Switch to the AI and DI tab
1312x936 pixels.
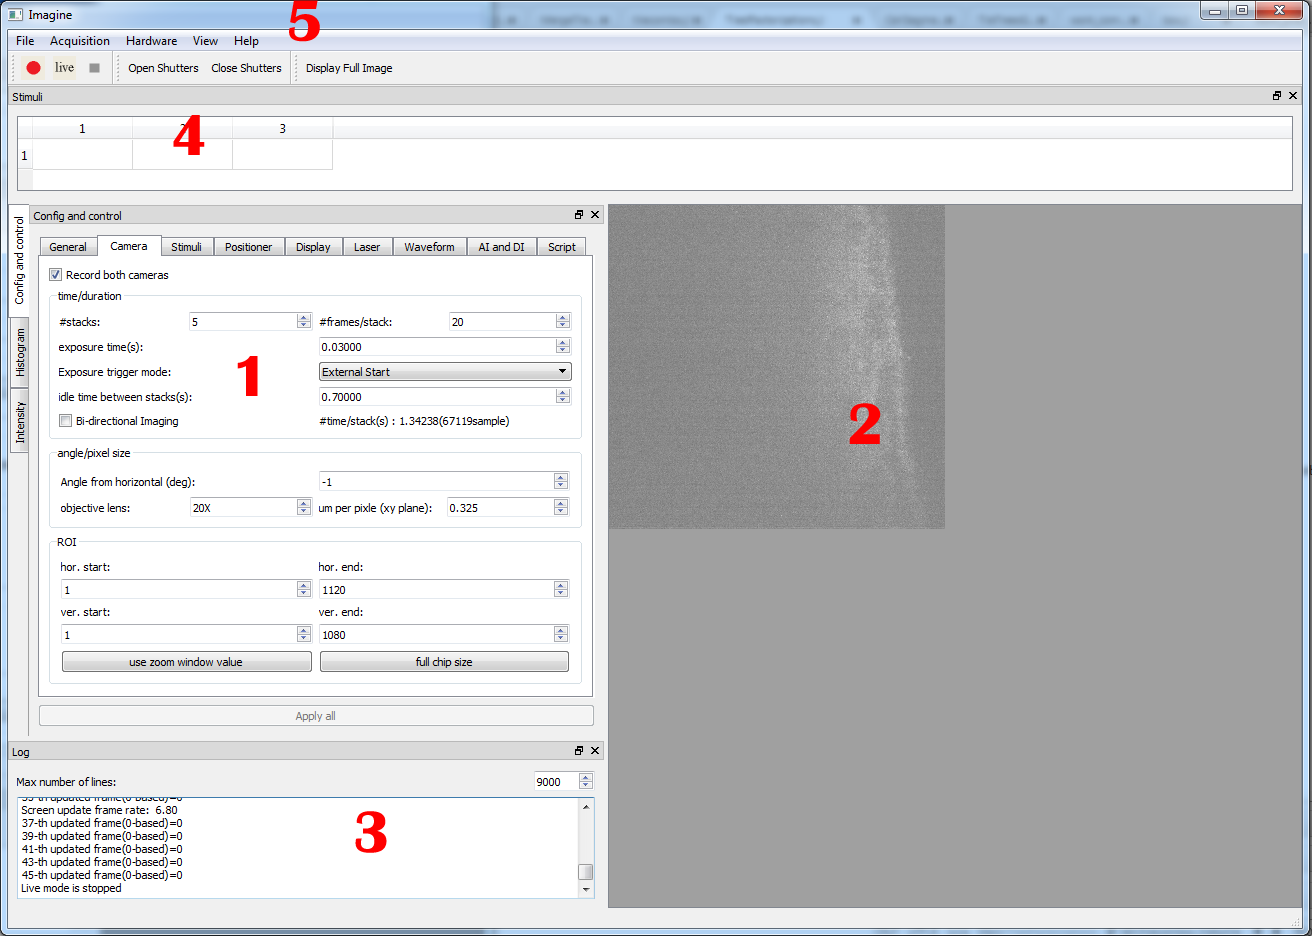click(x=501, y=247)
